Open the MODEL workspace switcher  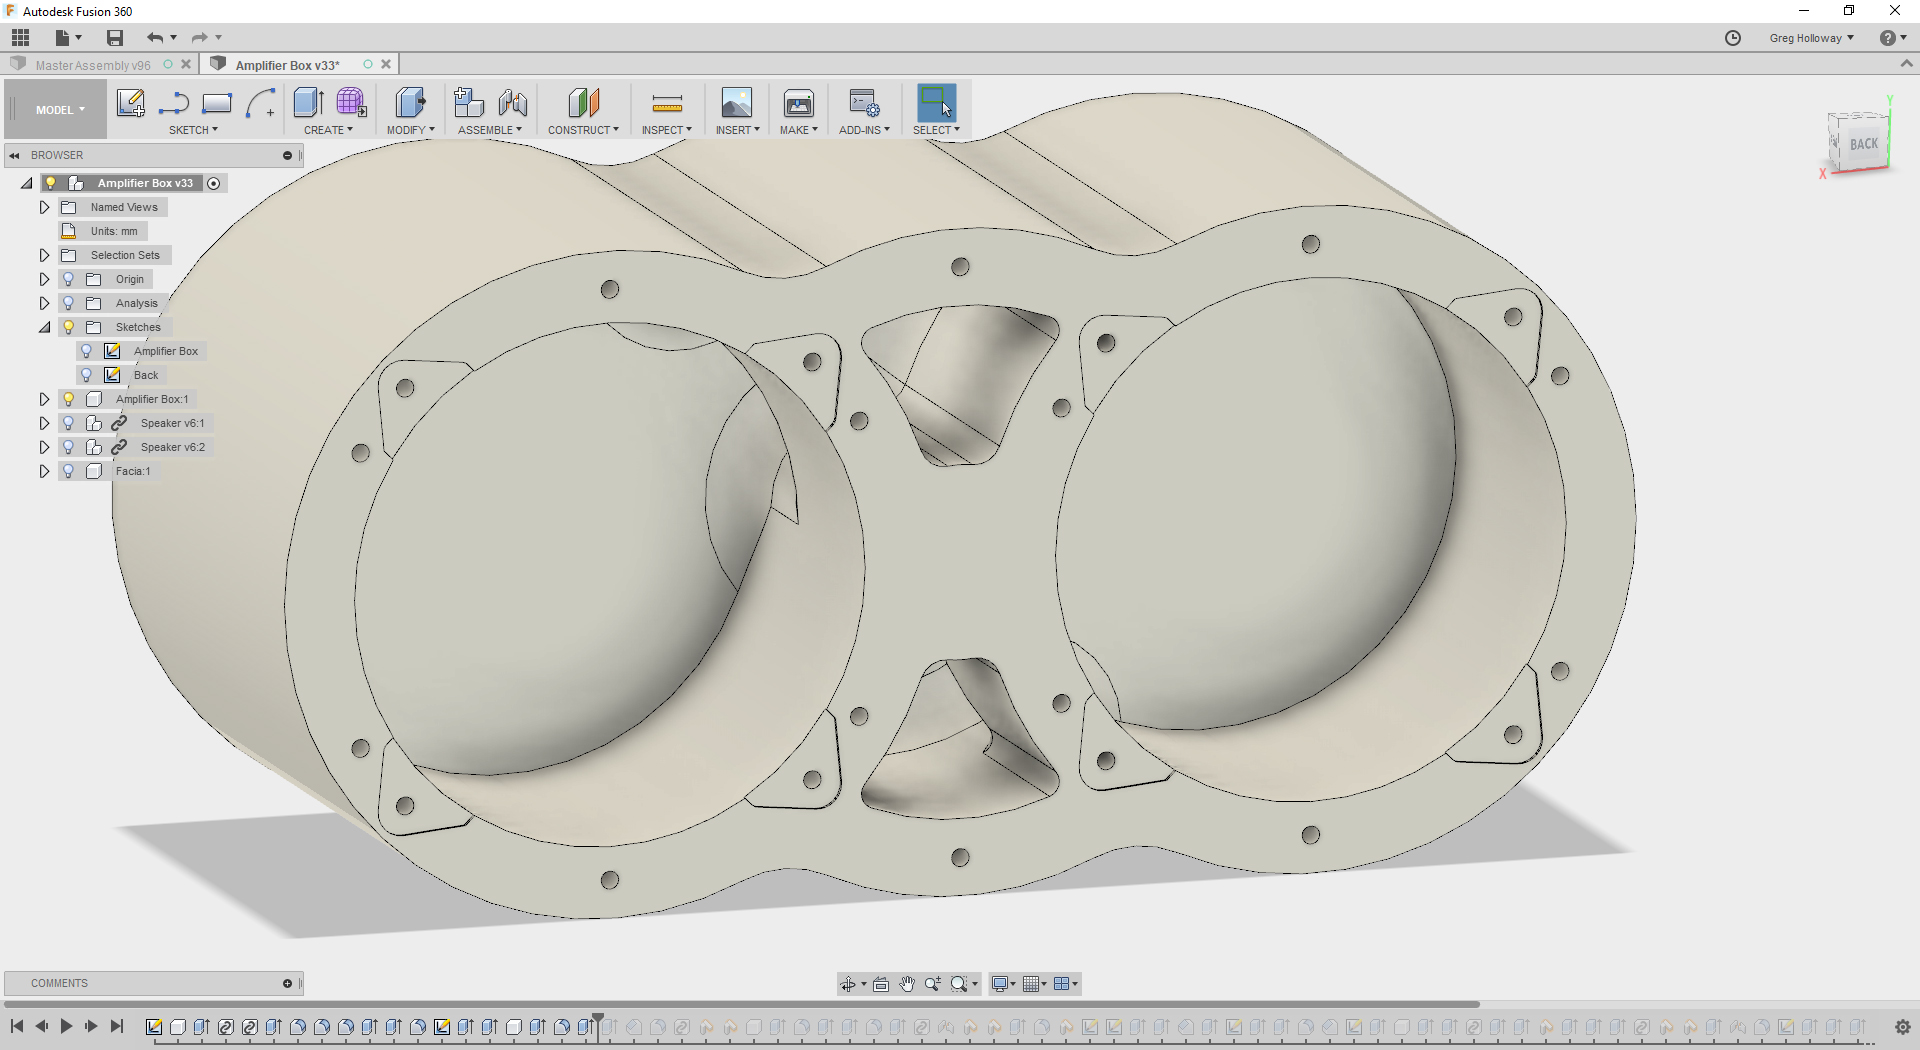coord(55,109)
